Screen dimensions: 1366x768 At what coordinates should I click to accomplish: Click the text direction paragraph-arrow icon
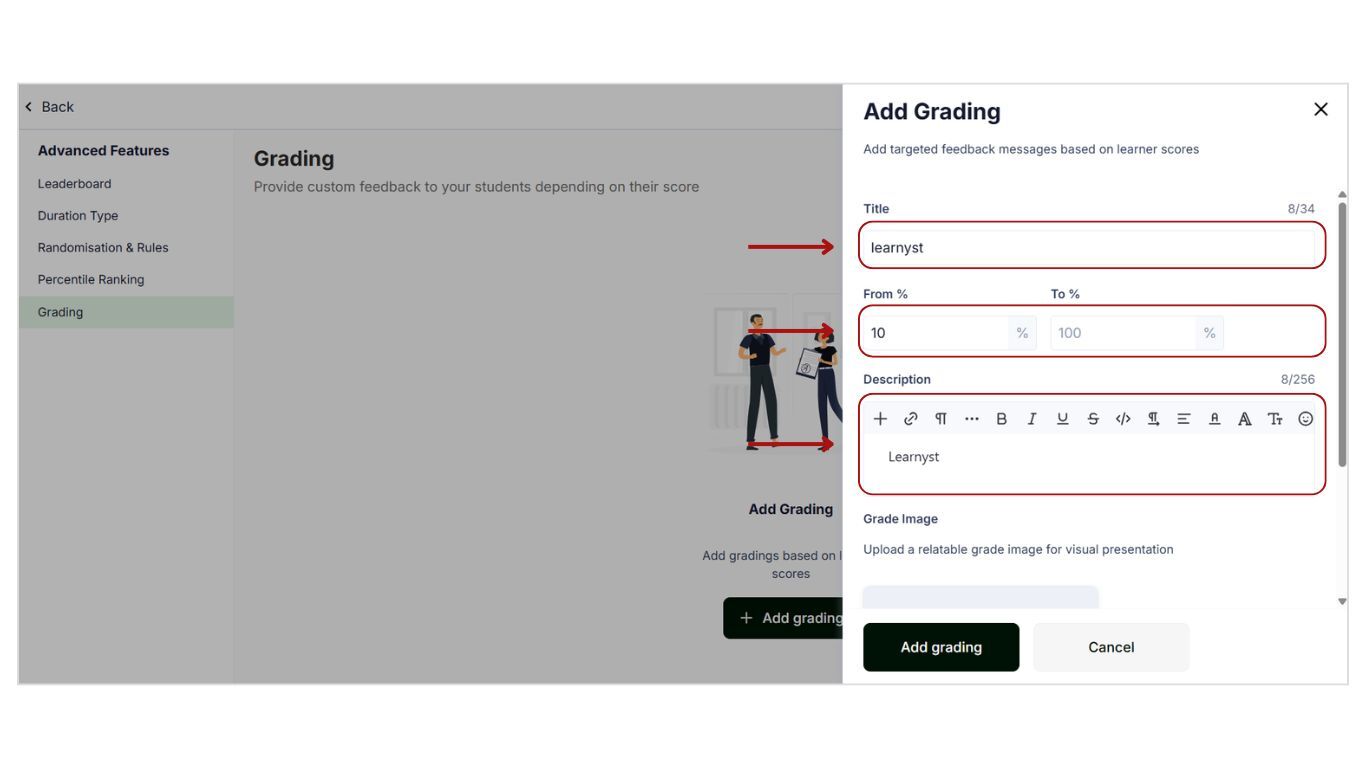click(x=1153, y=419)
